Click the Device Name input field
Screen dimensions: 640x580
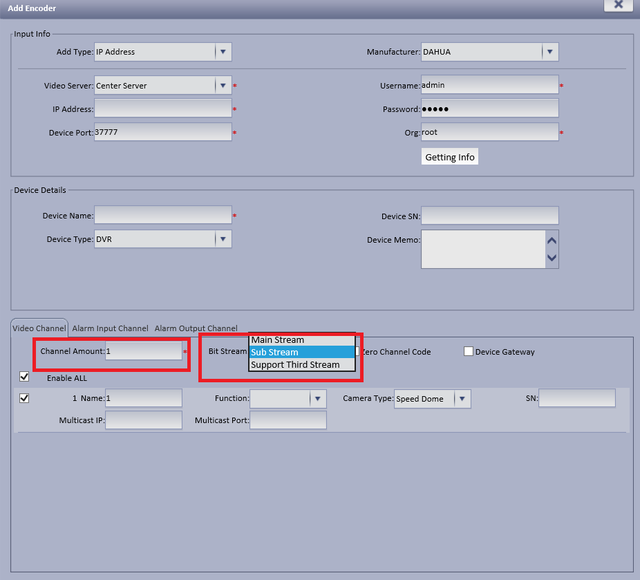(x=163, y=215)
